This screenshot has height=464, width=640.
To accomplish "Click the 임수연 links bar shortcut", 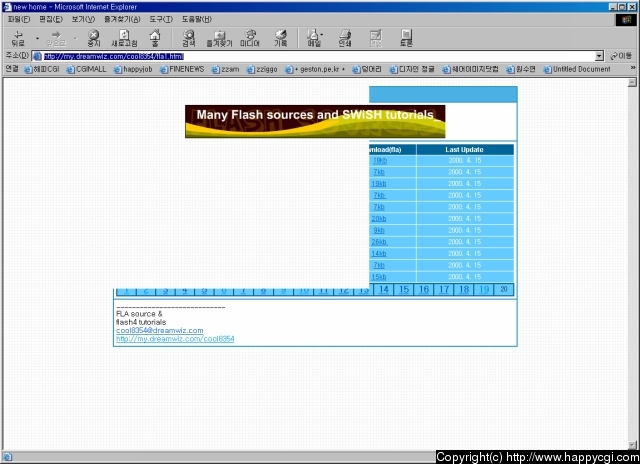I will point(521,69).
